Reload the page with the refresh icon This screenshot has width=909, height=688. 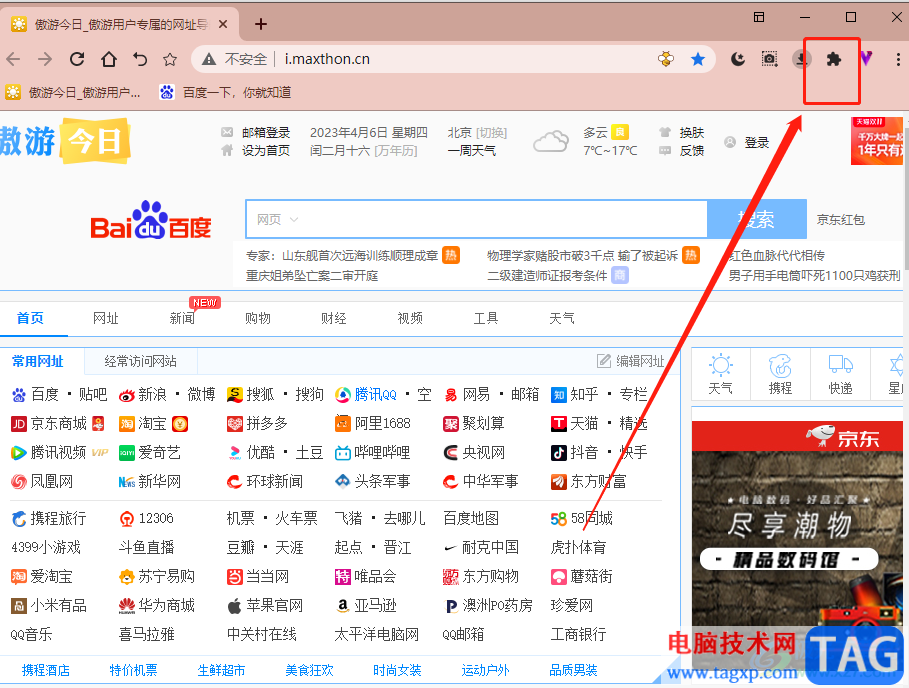click(77, 59)
